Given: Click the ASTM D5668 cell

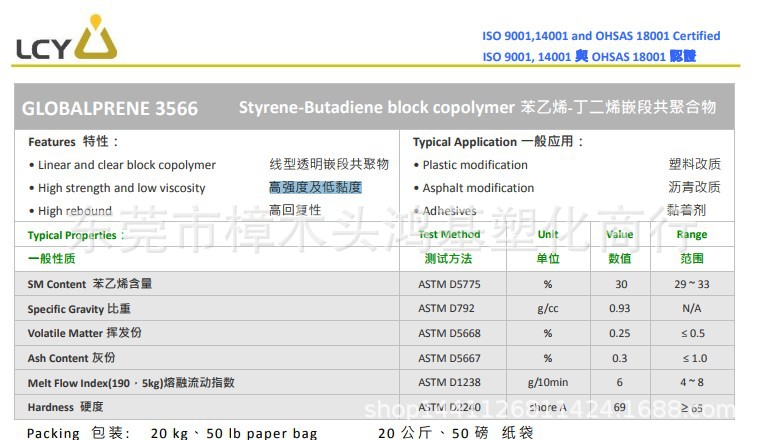Looking at the screenshot, I should tap(449, 333).
